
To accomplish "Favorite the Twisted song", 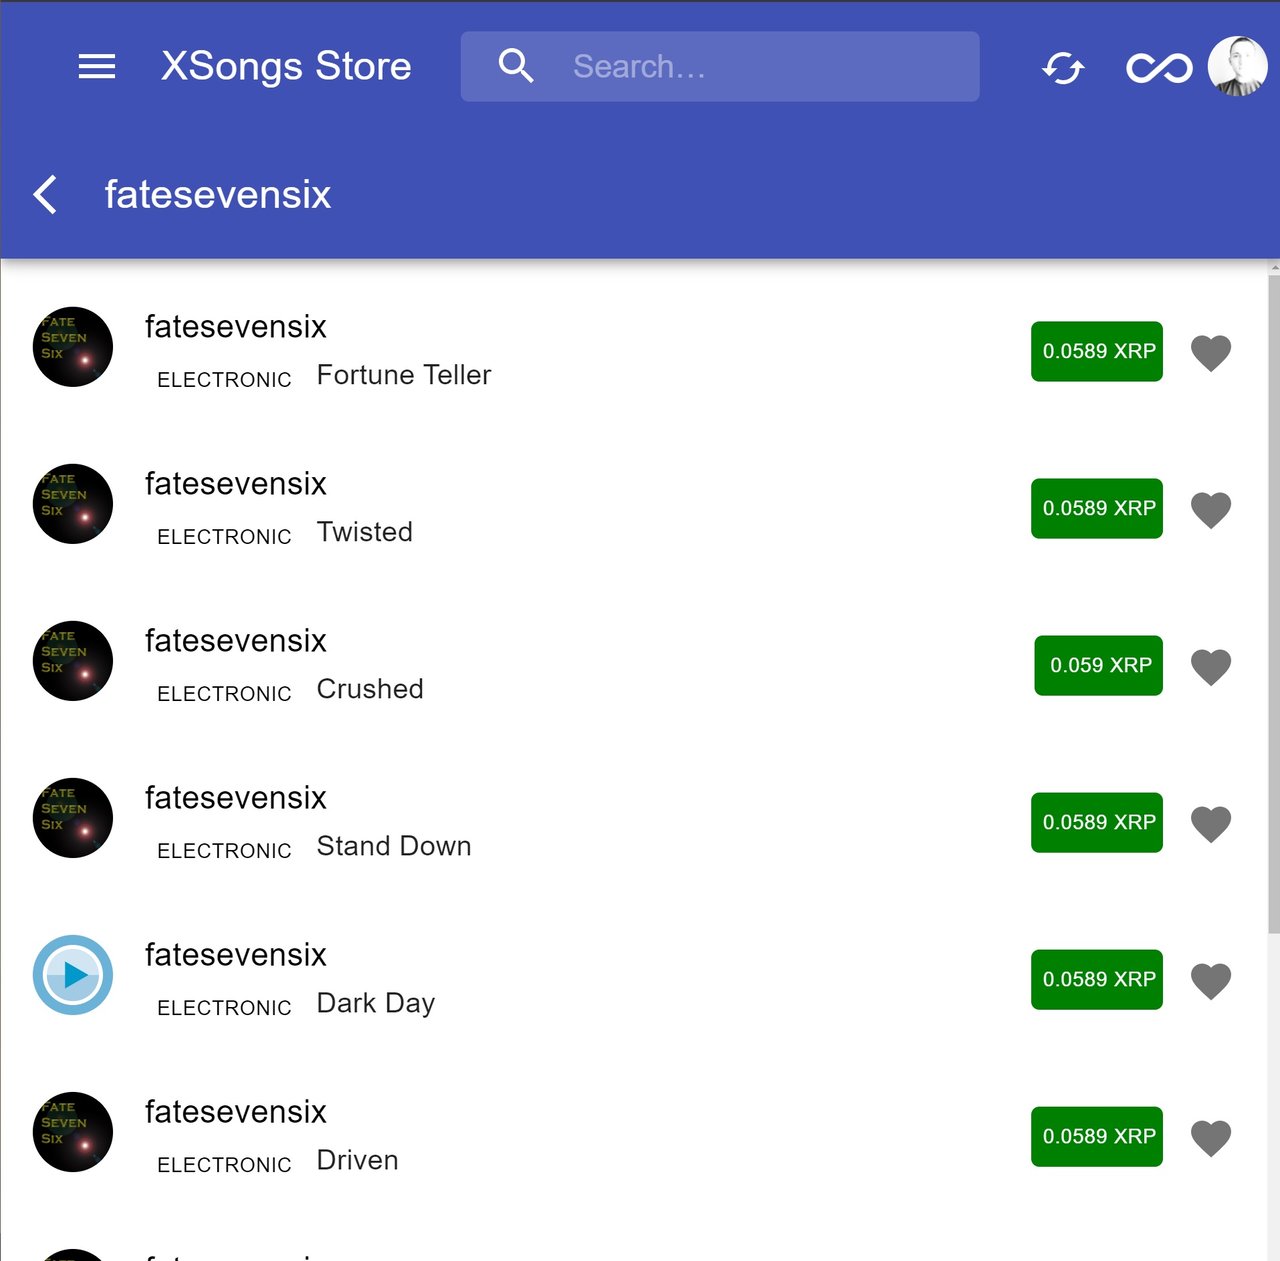I will pyautogui.click(x=1210, y=509).
